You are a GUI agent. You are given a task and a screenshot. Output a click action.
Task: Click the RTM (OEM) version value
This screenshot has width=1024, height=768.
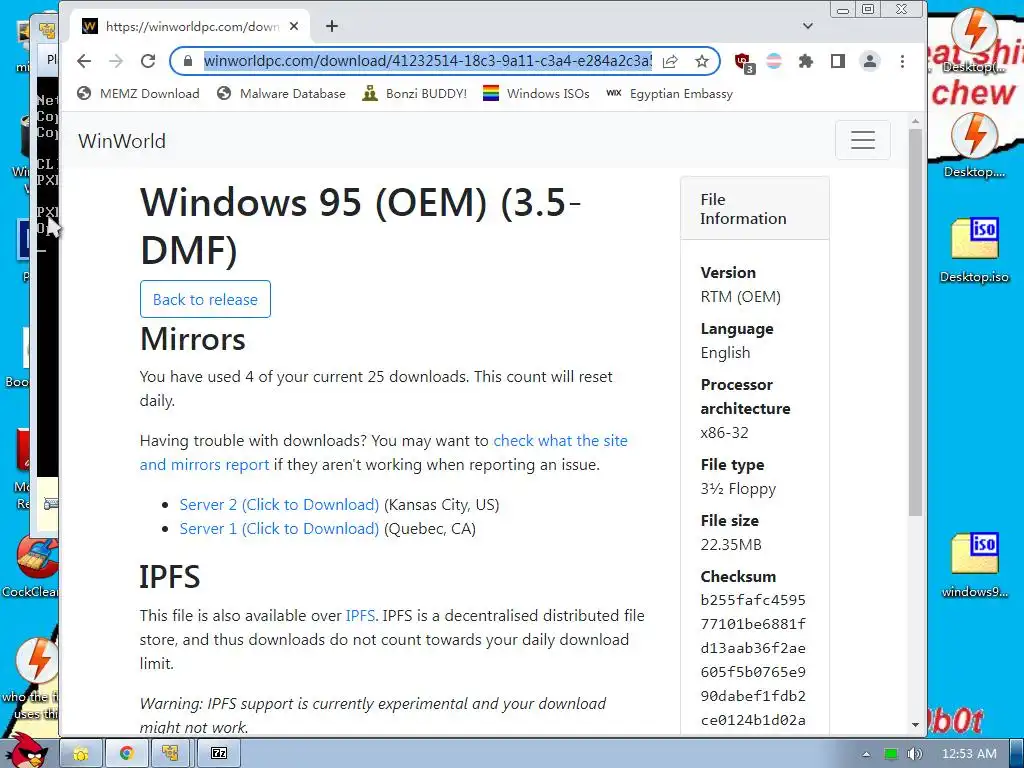[741, 297]
